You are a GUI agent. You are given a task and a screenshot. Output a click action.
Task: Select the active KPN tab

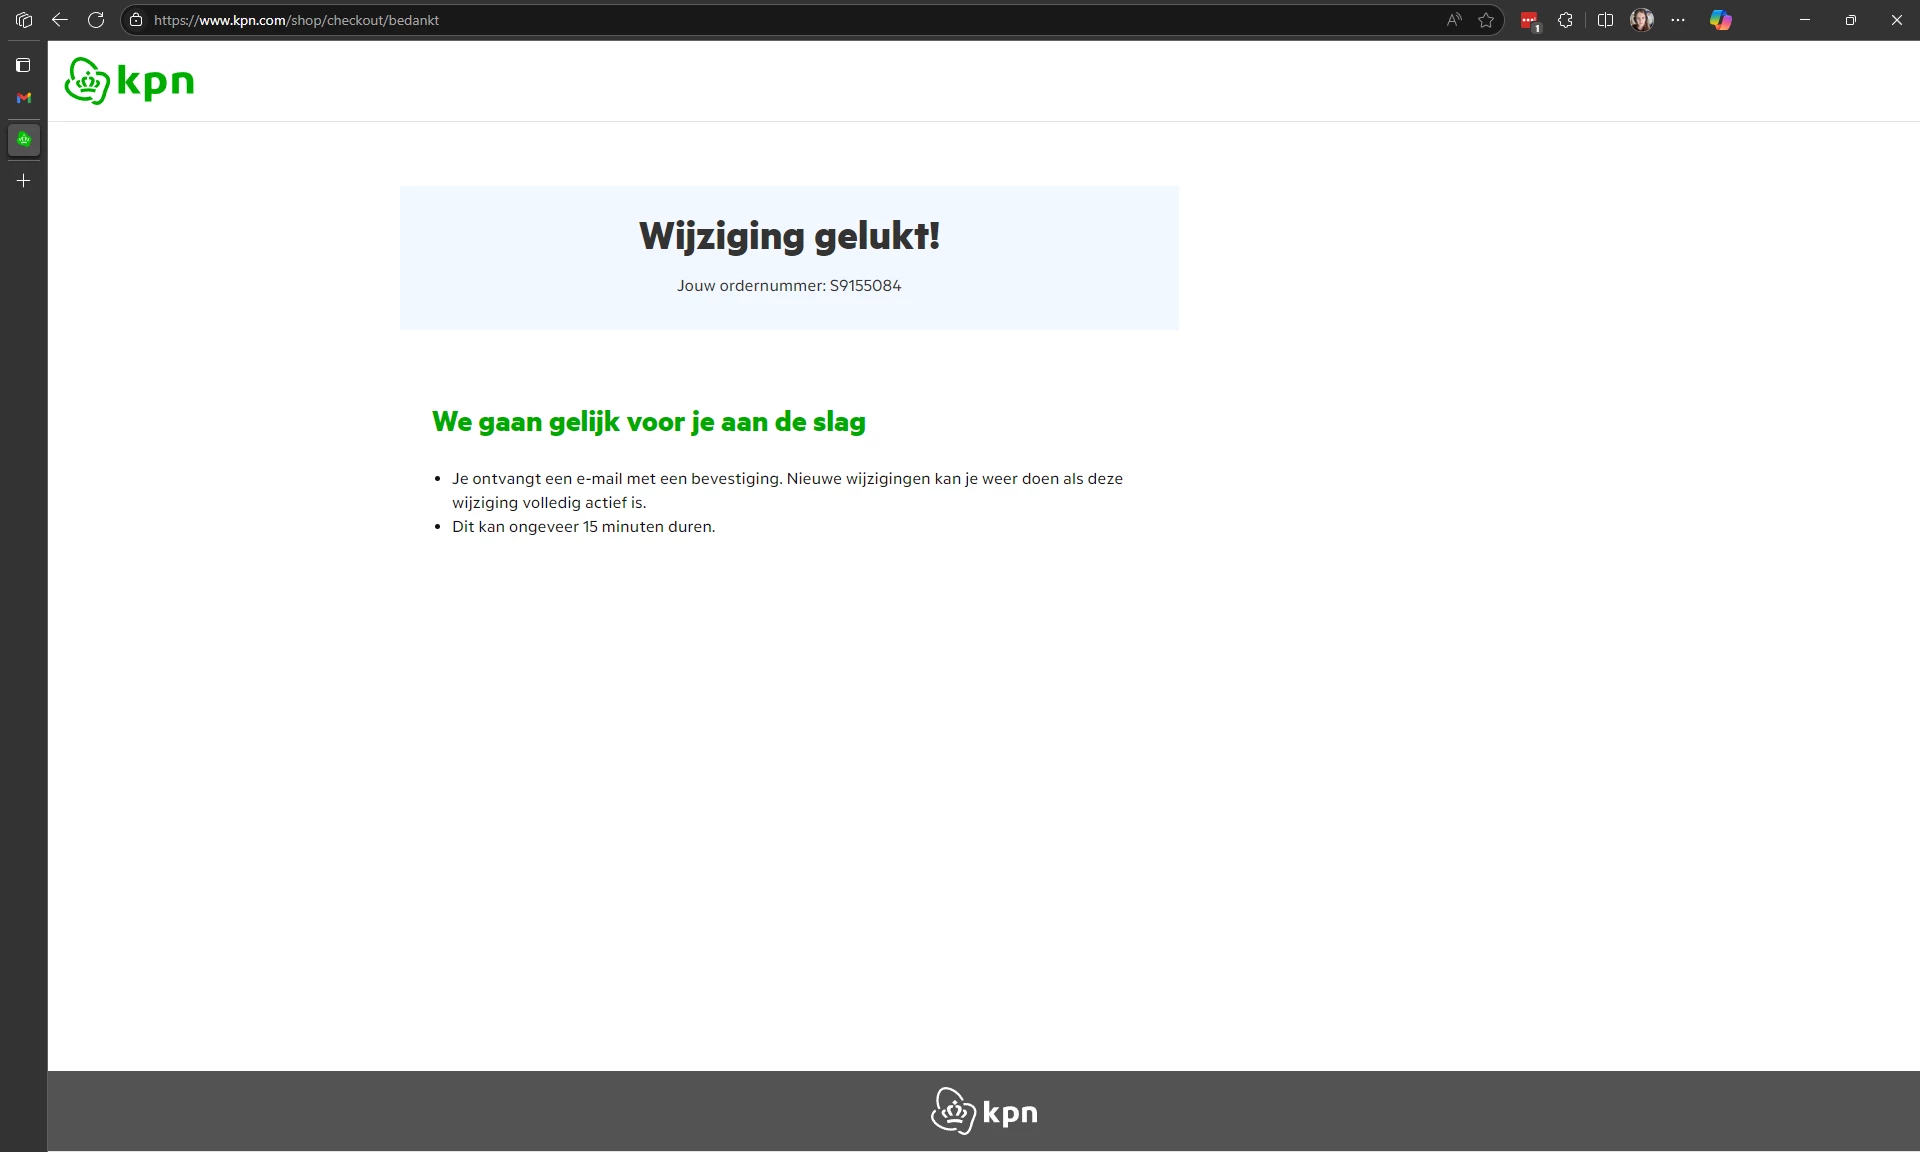24,139
